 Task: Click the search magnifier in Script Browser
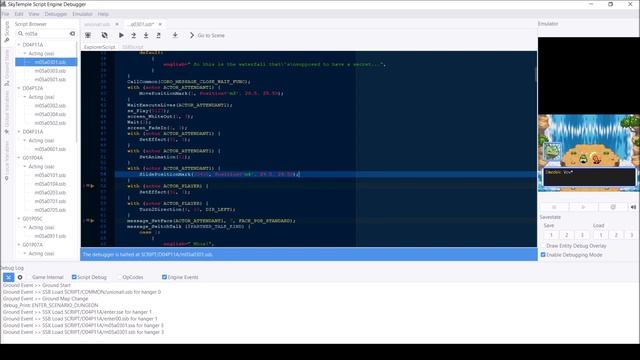[20, 33]
